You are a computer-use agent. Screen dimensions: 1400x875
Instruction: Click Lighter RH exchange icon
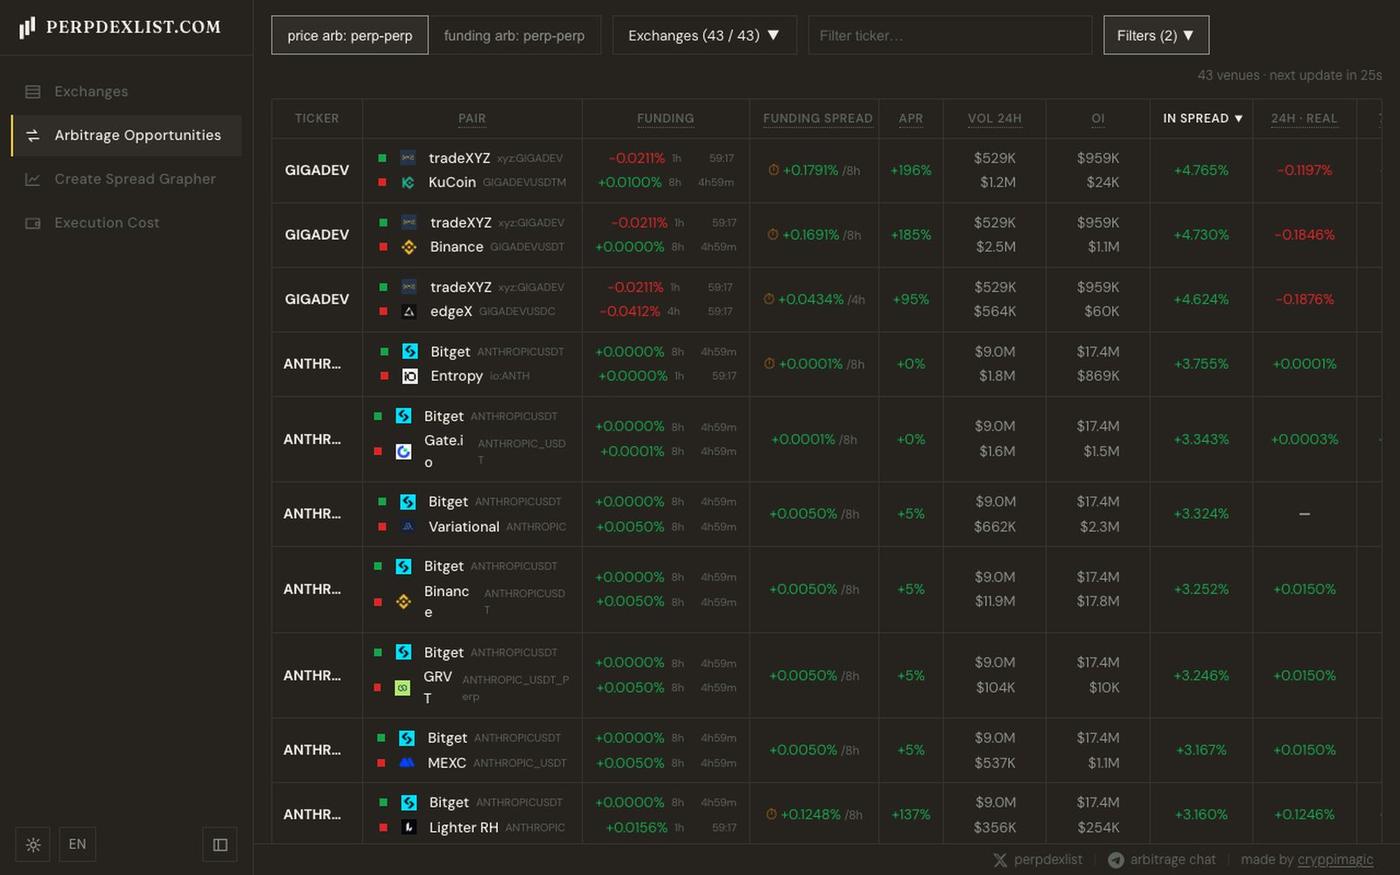(408, 827)
